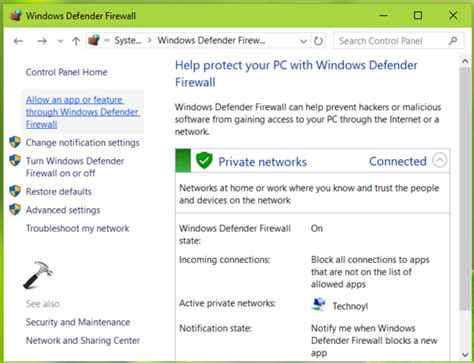Go forward with the right arrow
Viewport: 474px width, 363px height.
point(42,41)
